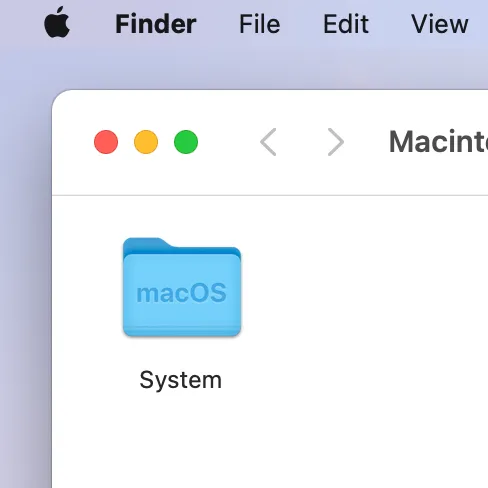Click the Macintosh window title

click(x=438, y=142)
